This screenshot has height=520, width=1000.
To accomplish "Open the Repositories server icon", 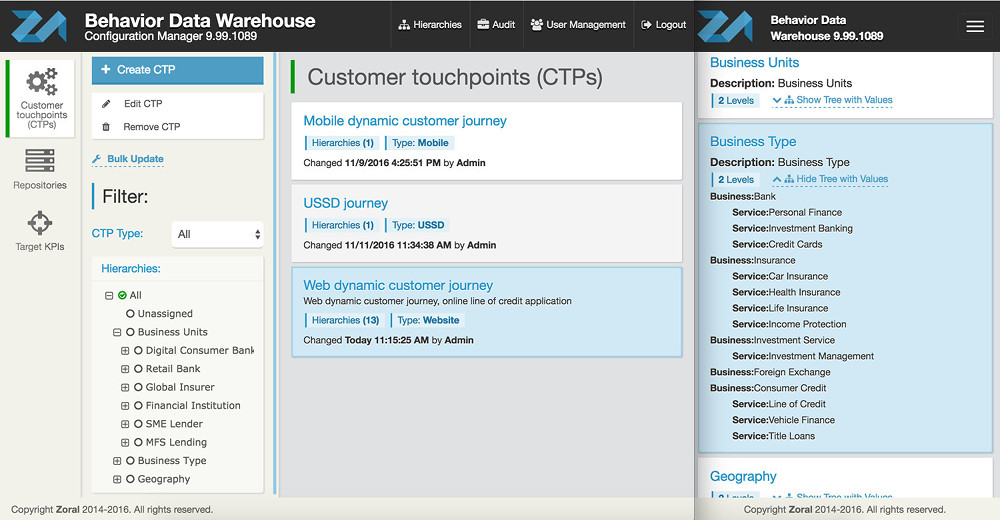I will tap(40, 160).
